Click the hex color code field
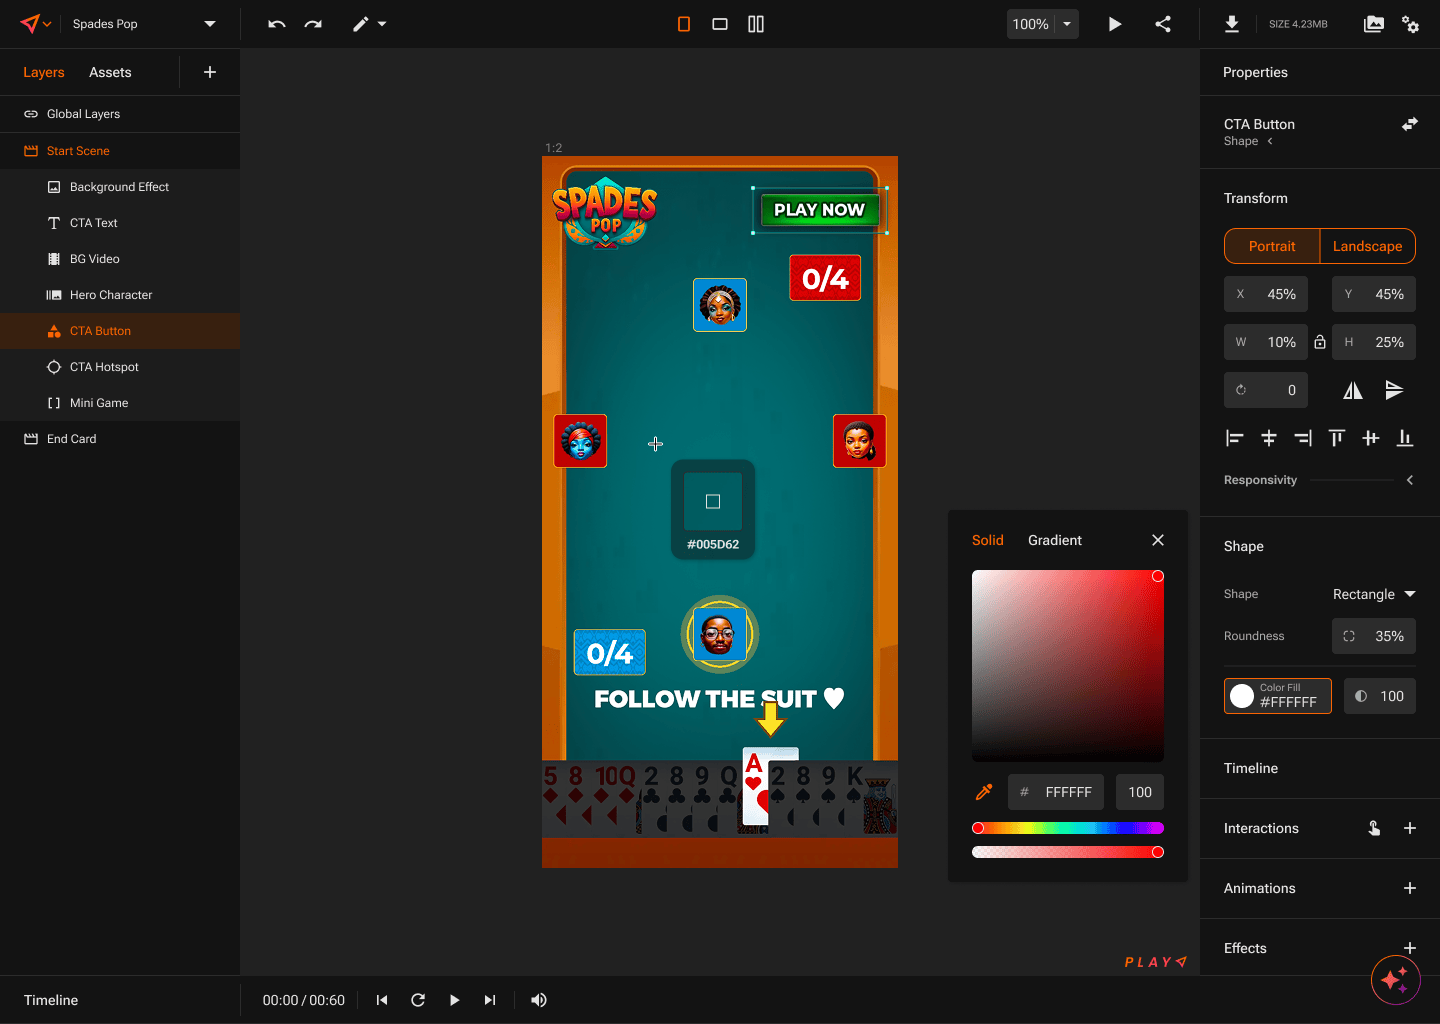This screenshot has height=1024, width=1440. coord(1056,792)
